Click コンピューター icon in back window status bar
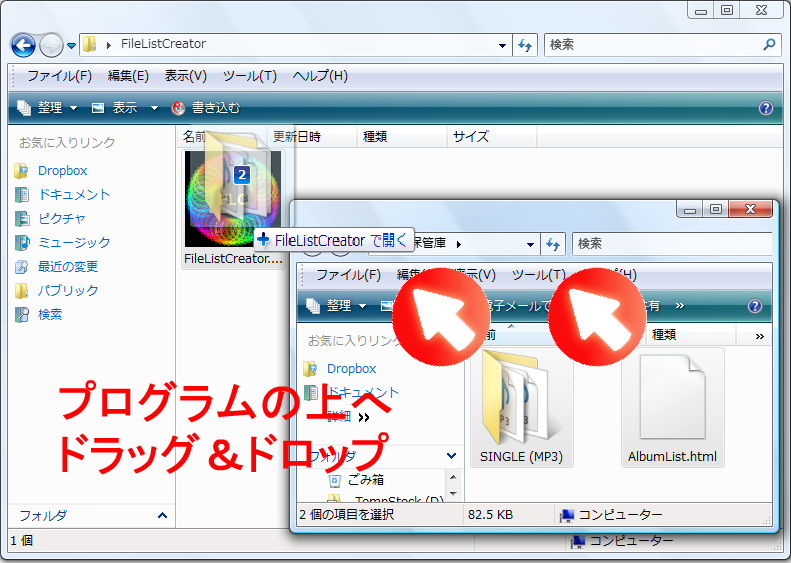The width and height of the screenshot is (791, 563). (x=577, y=541)
